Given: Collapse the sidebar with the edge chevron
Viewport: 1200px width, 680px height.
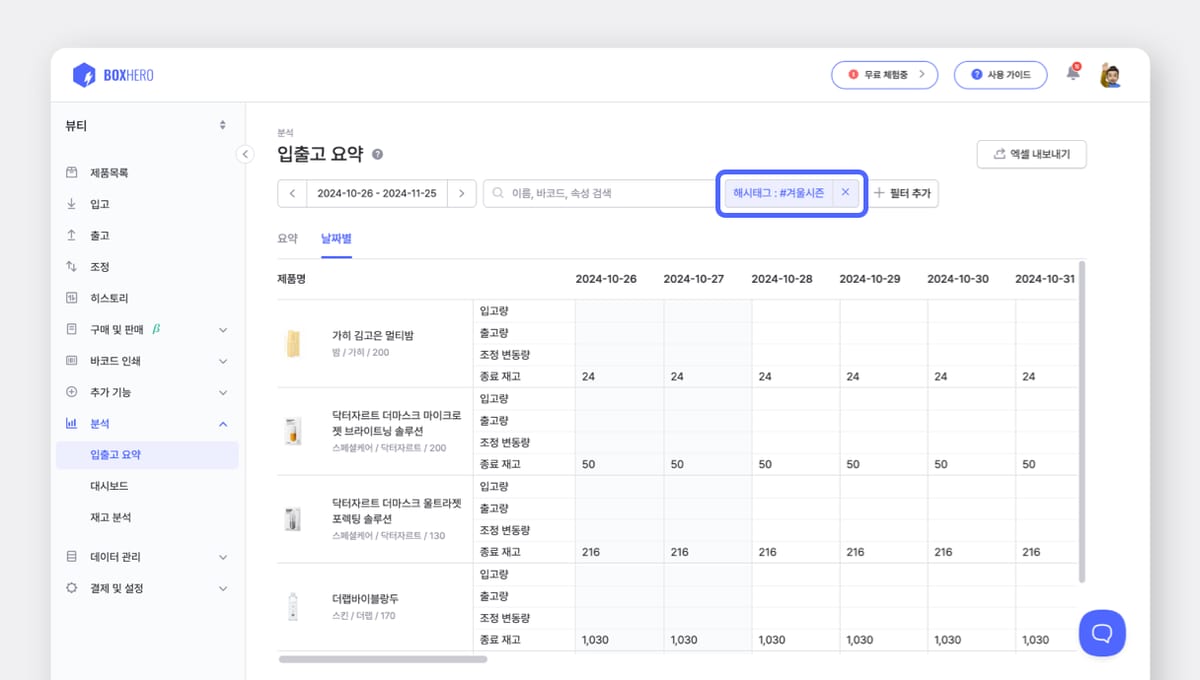Looking at the screenshot, I should (245, 154).
